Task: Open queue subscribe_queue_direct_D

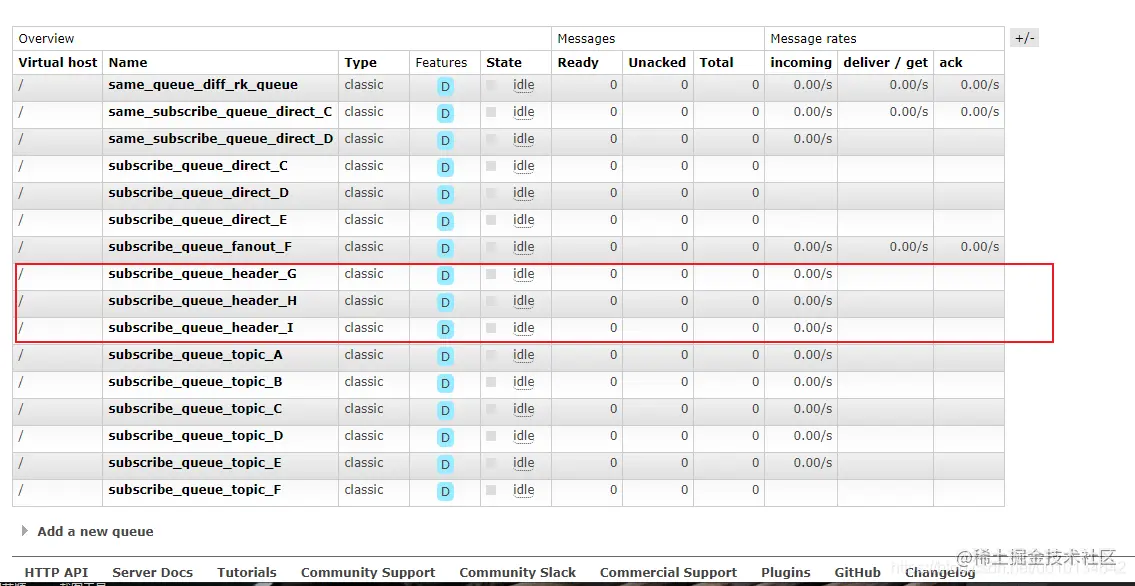Action: point(198,192)
